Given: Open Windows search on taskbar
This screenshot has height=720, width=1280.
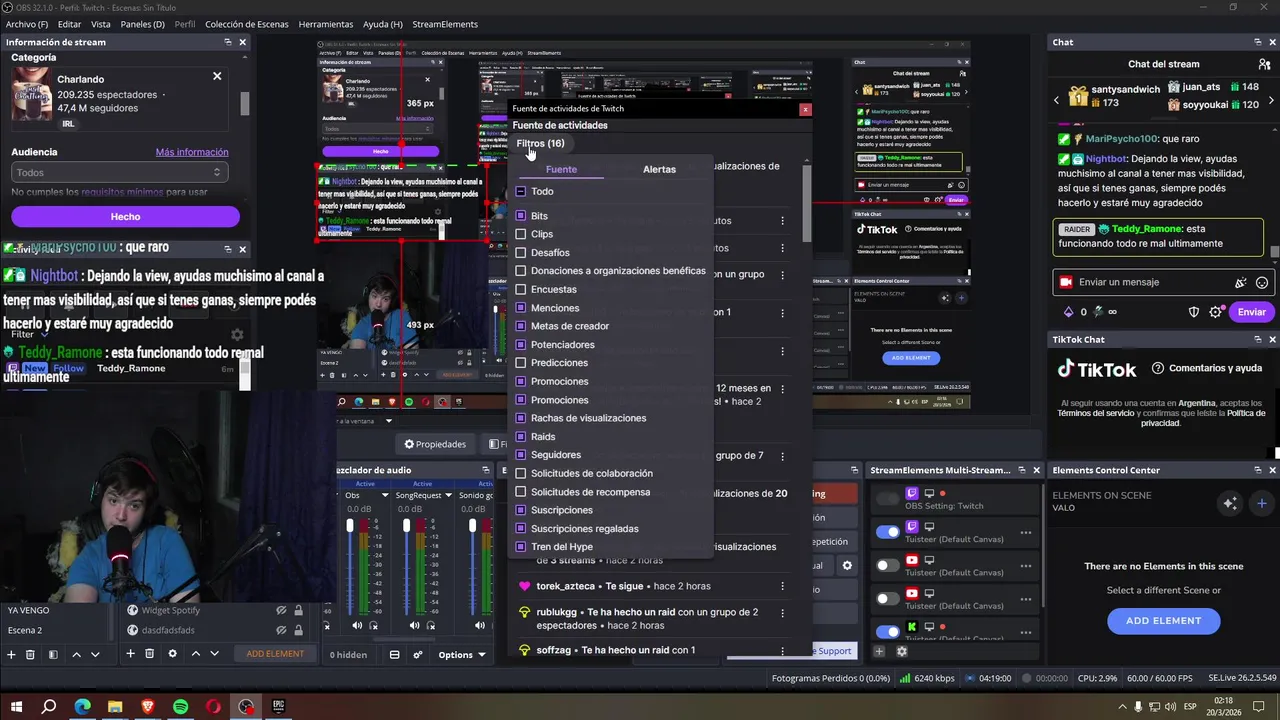Looking at the screenshot, I should click(48, 707).
